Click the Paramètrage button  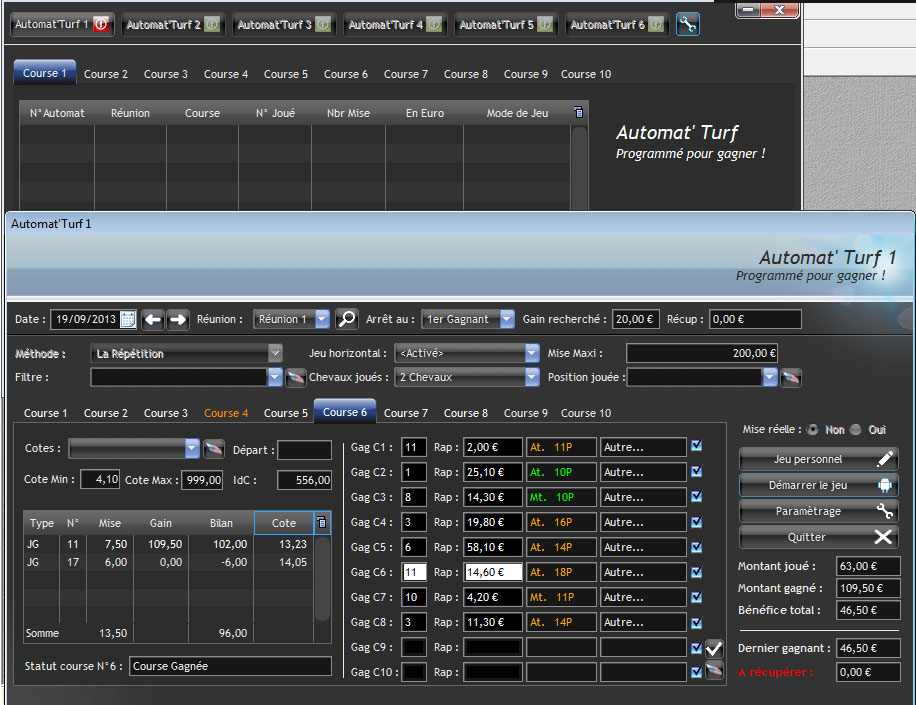pos(818,511)
